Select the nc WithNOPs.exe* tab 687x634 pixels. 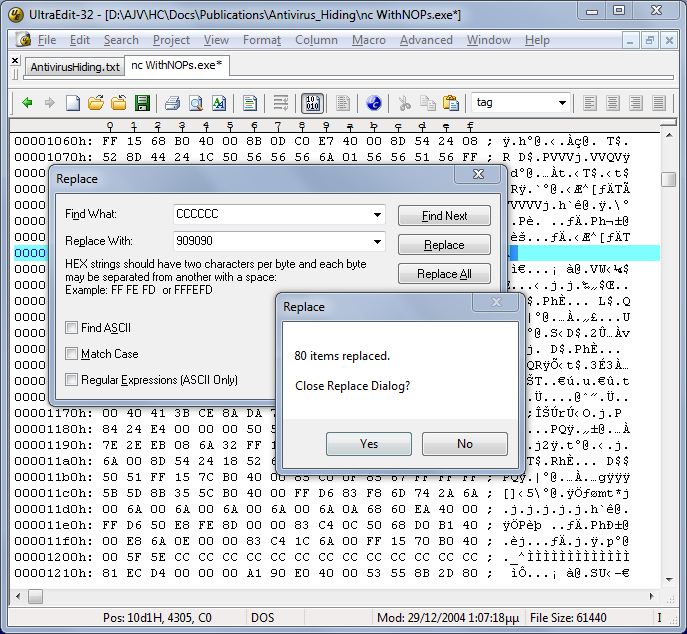tap(177, 65)
